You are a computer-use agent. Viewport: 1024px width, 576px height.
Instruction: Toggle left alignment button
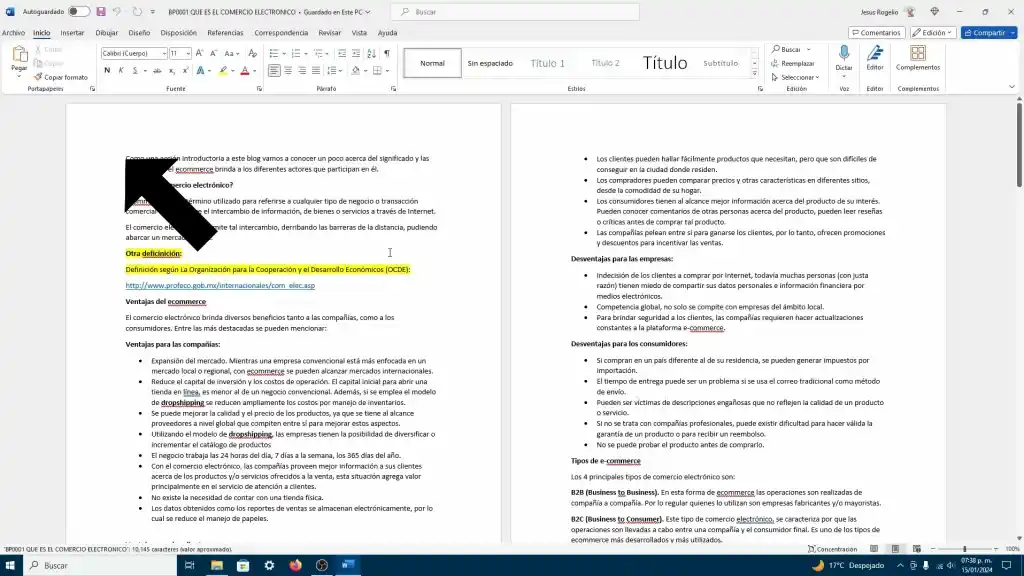click(274, 71)
